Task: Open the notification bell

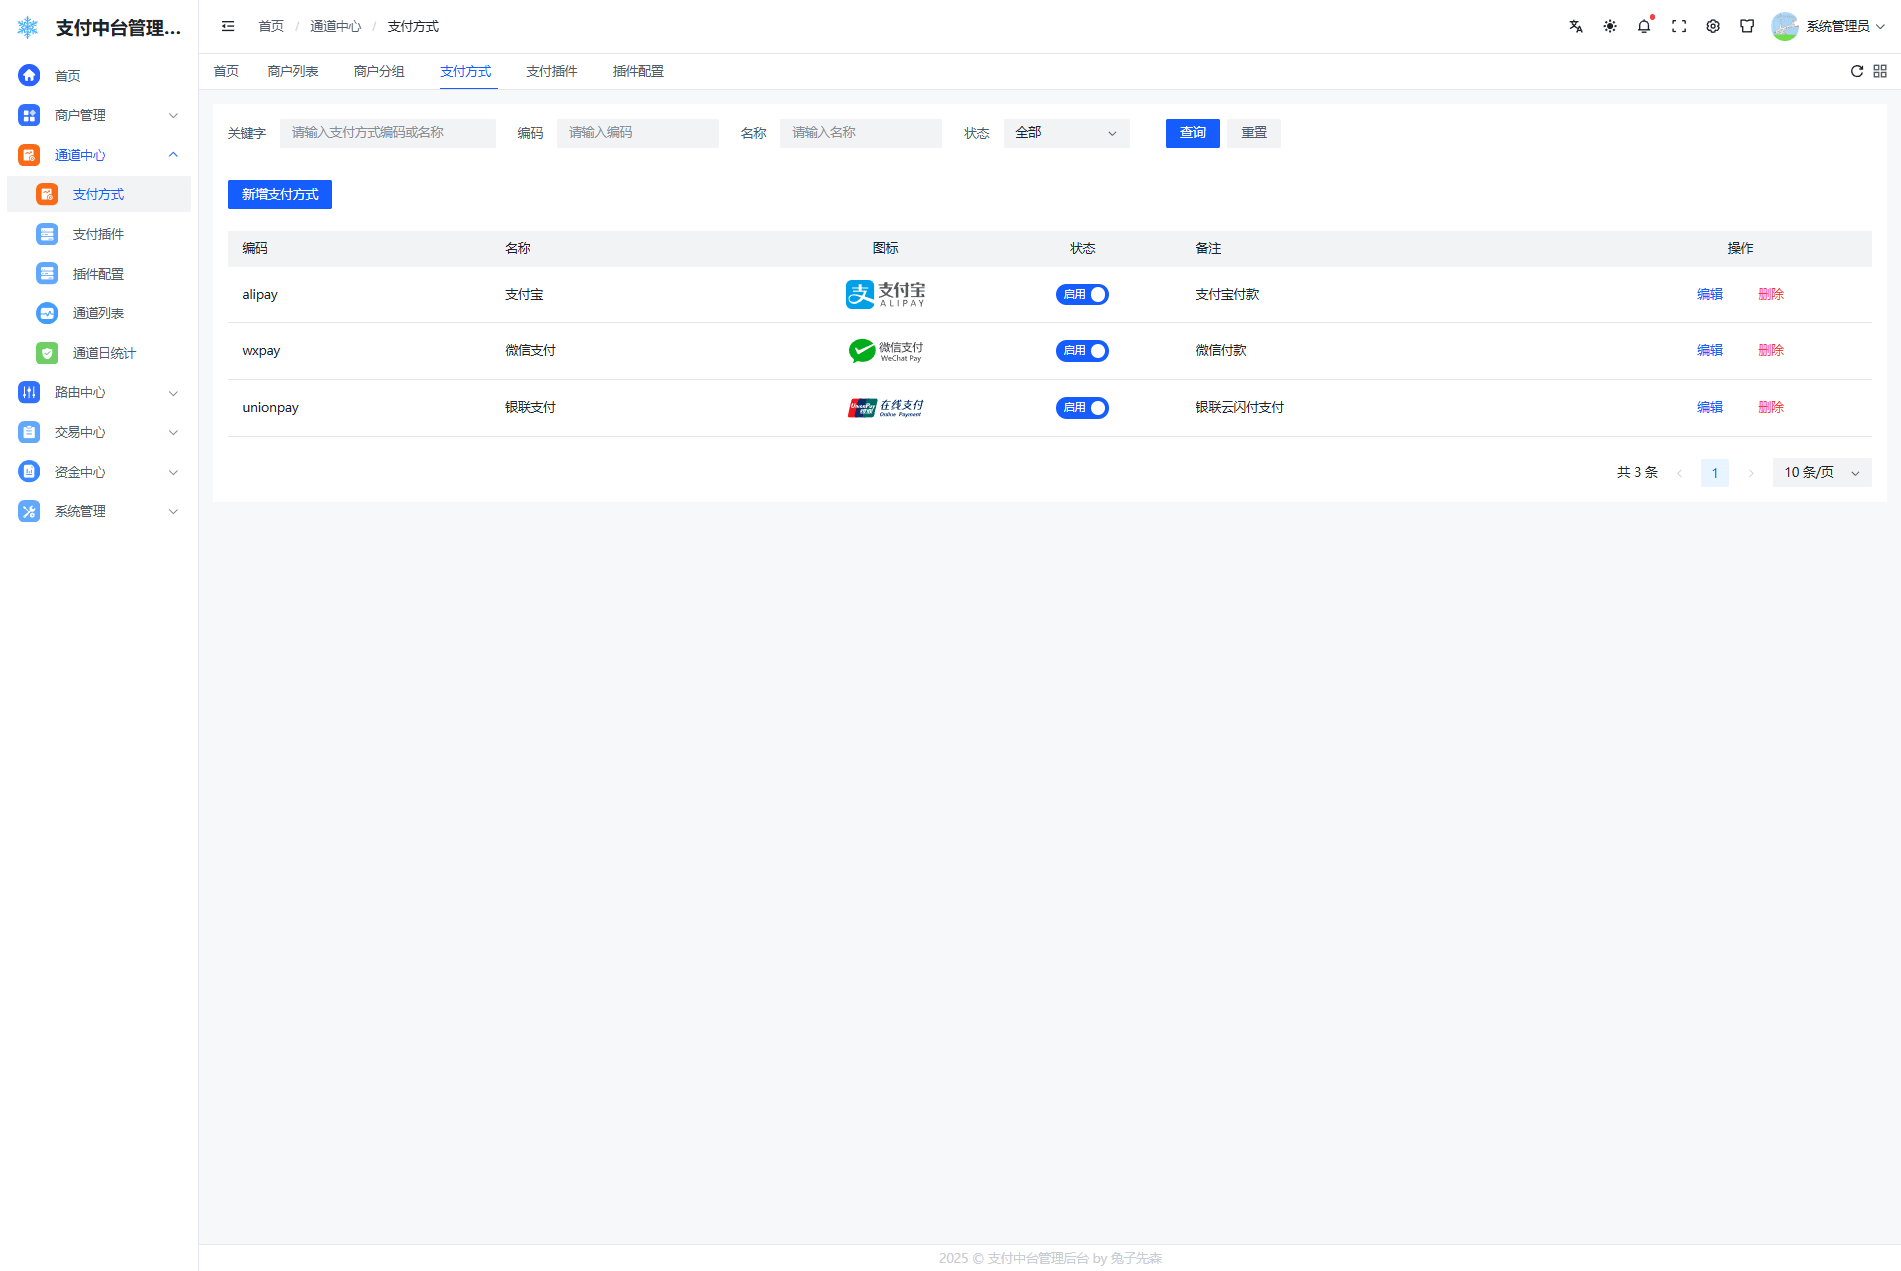Action: pyautogui.click(x=1643, y=27)
